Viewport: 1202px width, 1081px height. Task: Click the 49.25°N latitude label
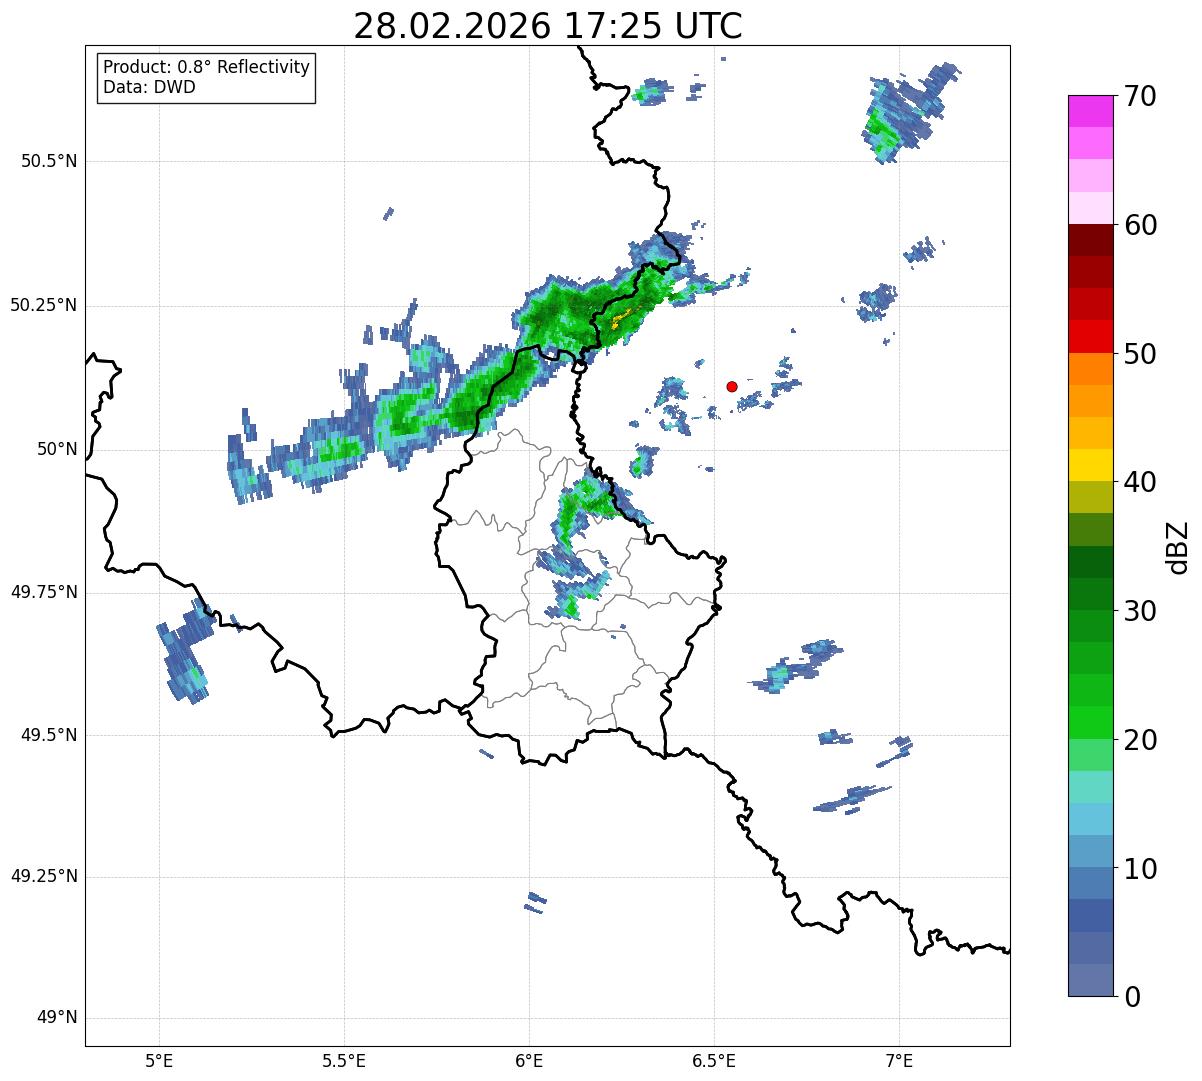(x=44, y=877)
